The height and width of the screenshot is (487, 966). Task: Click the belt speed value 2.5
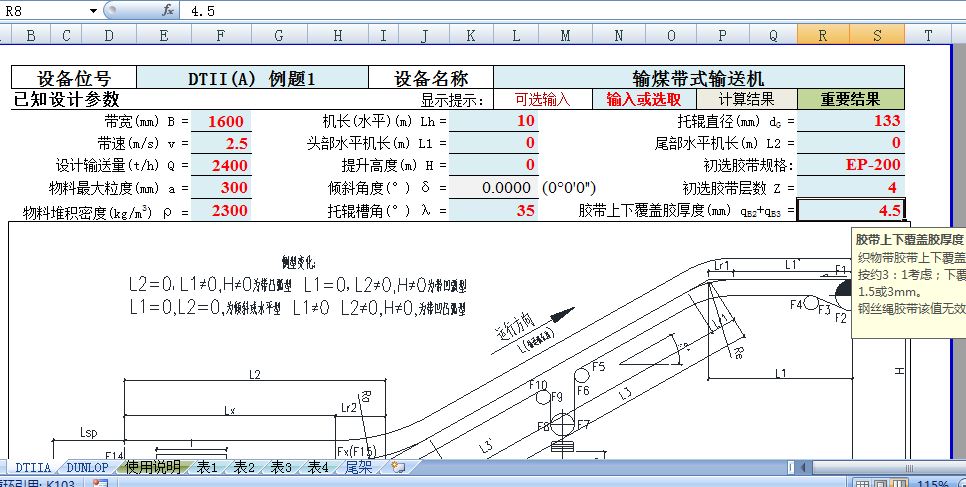pos(221,144)
